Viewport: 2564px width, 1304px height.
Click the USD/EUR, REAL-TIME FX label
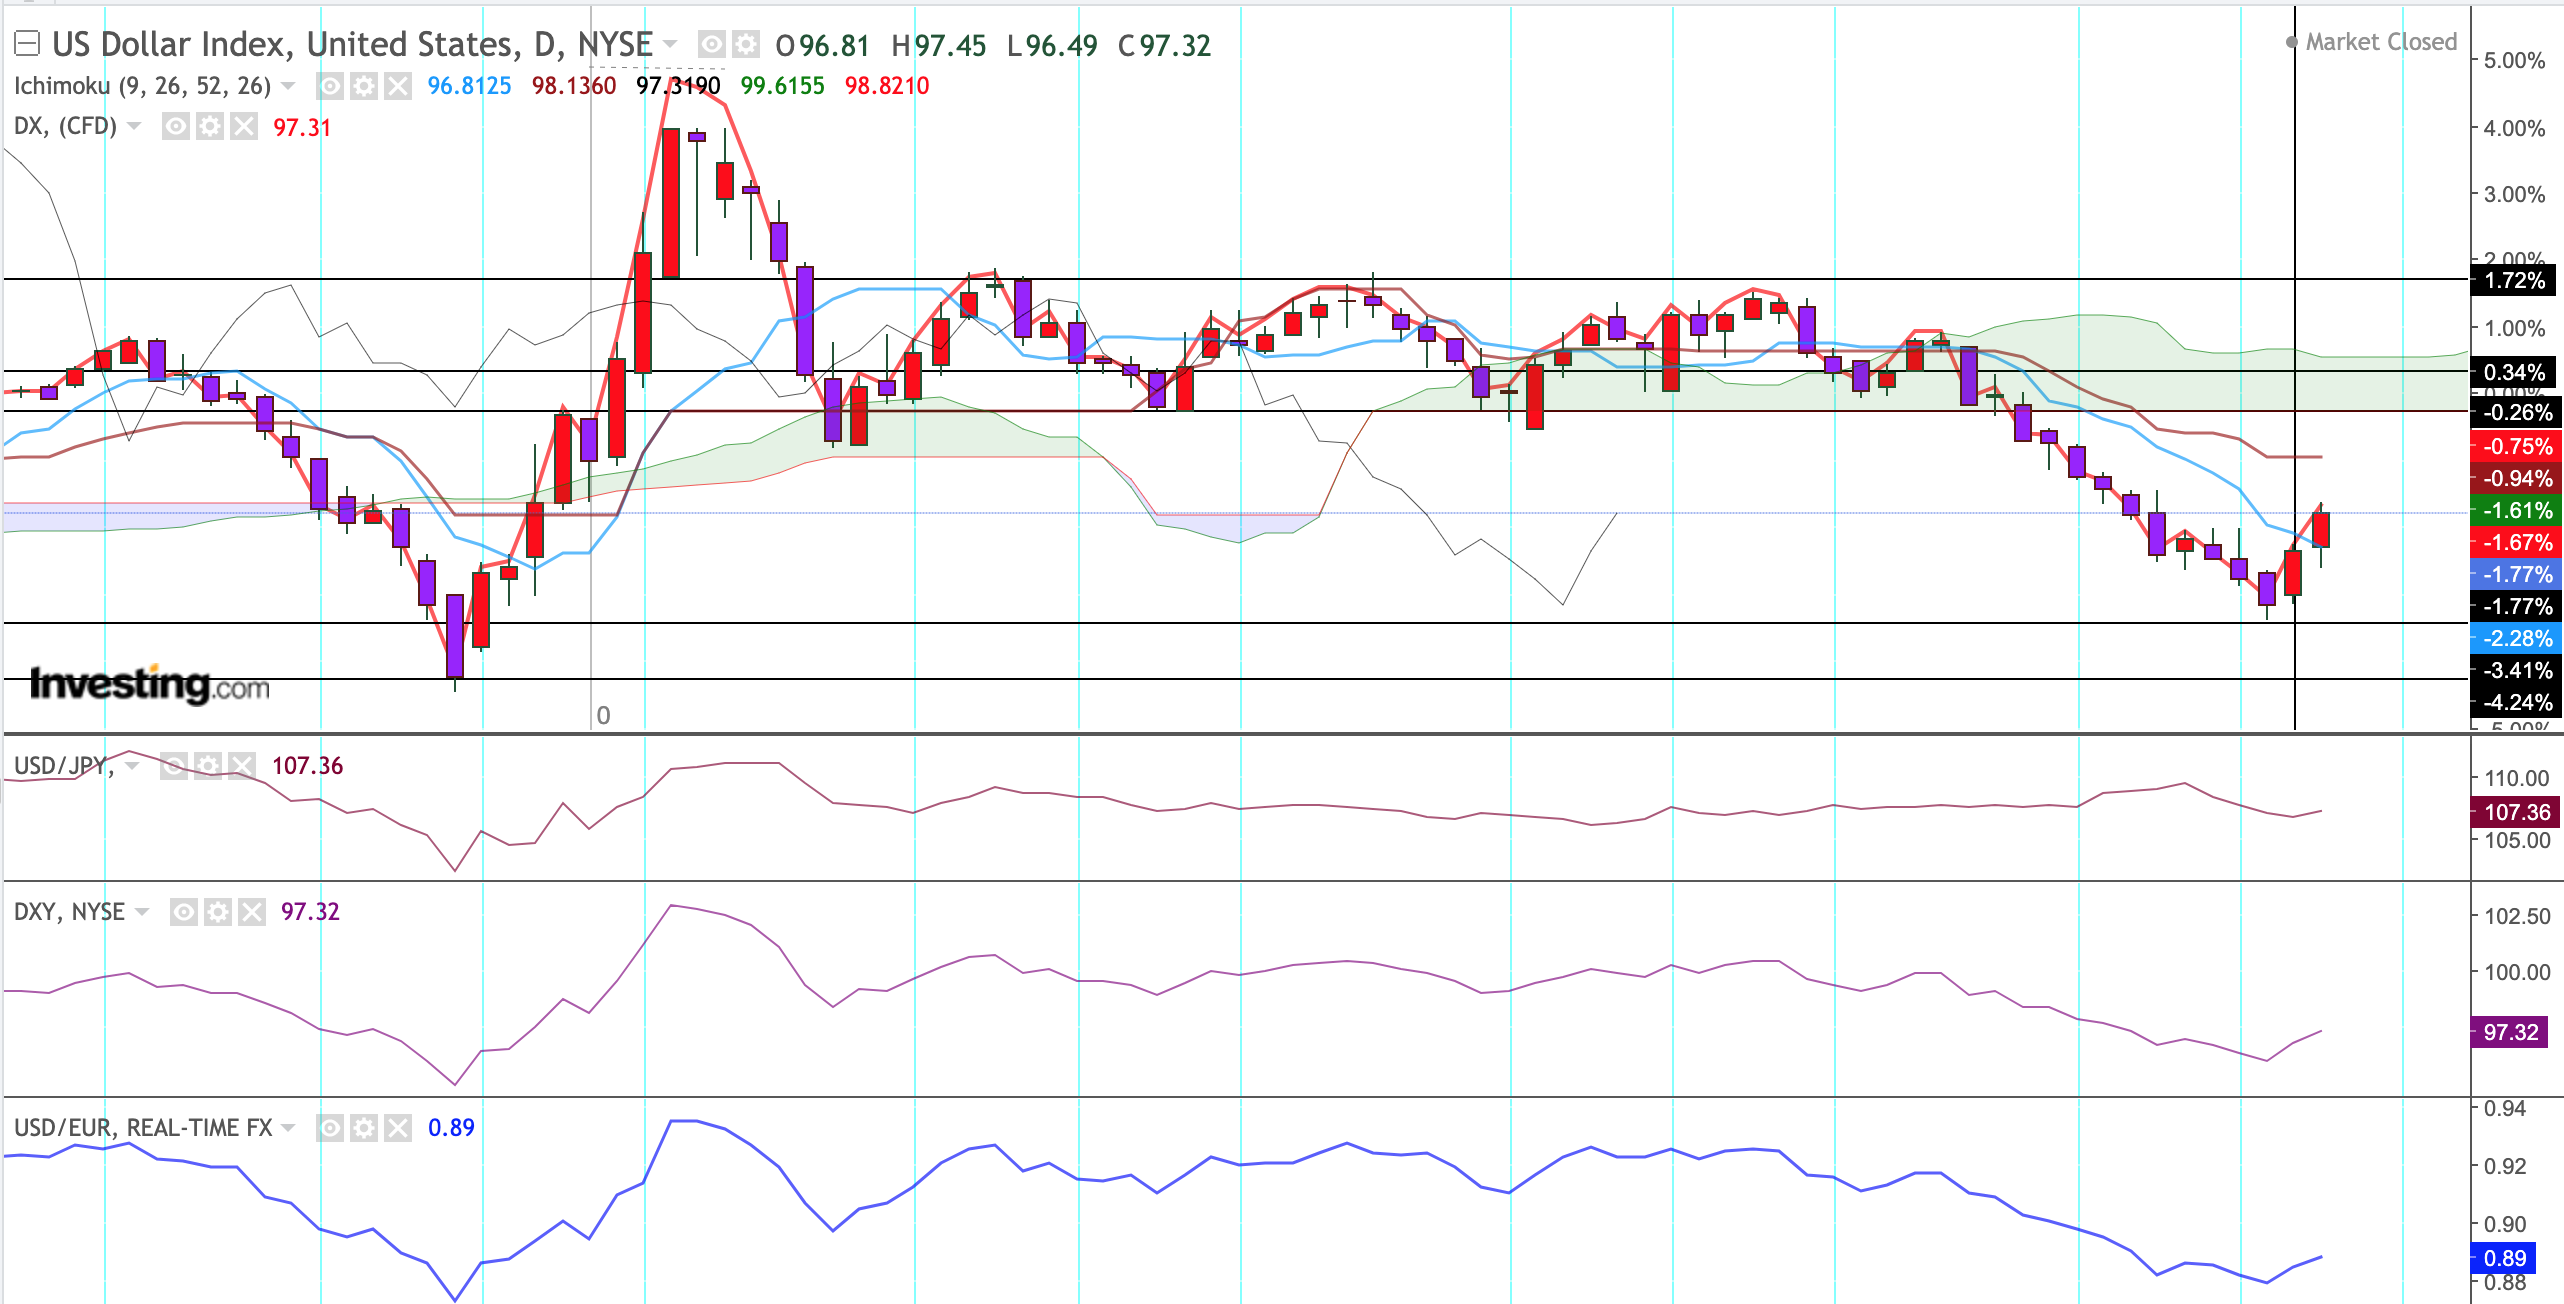(143, 1128)
